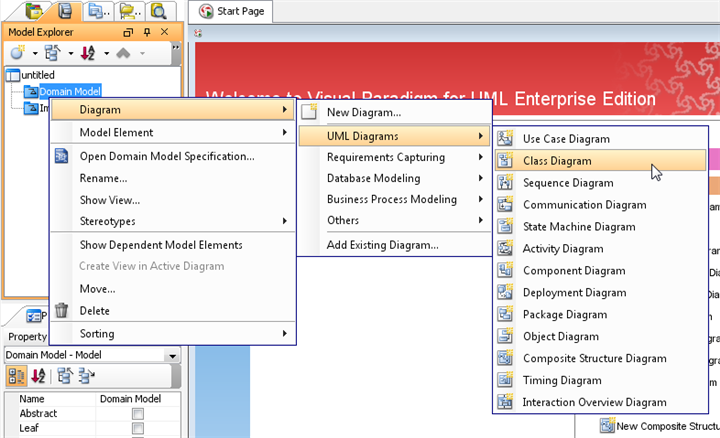This screenshot has width=720, height=438.
Task: Click the Deployment Diagram icon
Action: (505, 292)
